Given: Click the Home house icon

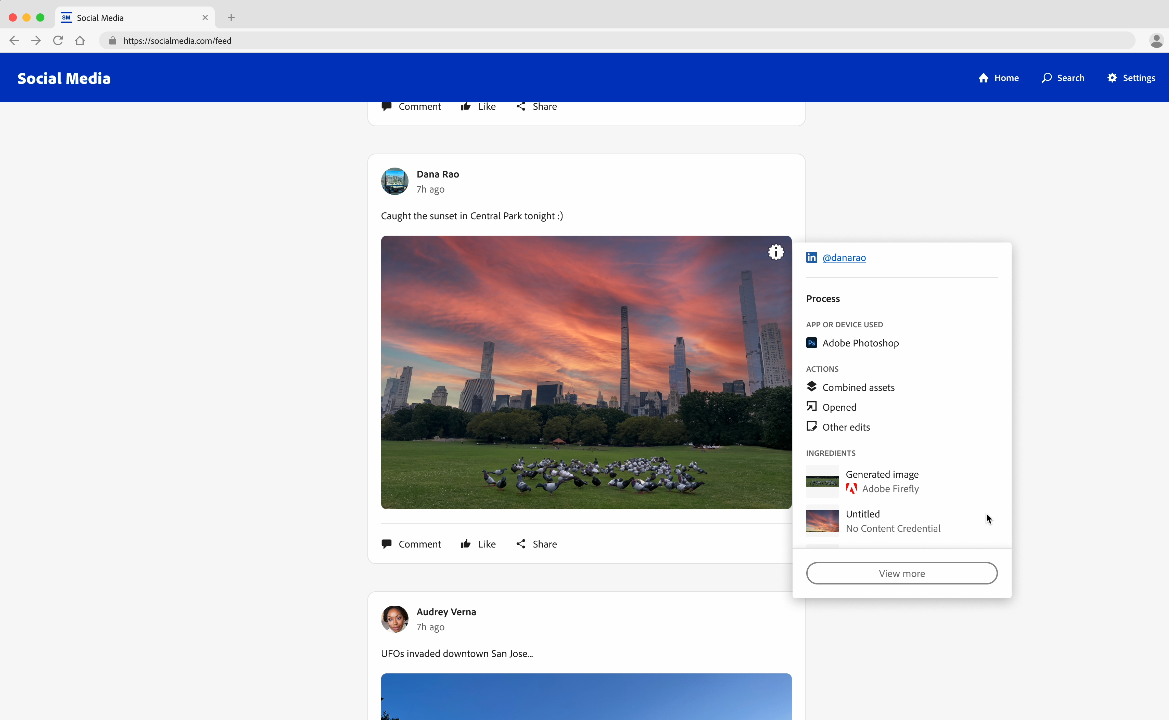Looking at the screenshot, I should 983,78.
